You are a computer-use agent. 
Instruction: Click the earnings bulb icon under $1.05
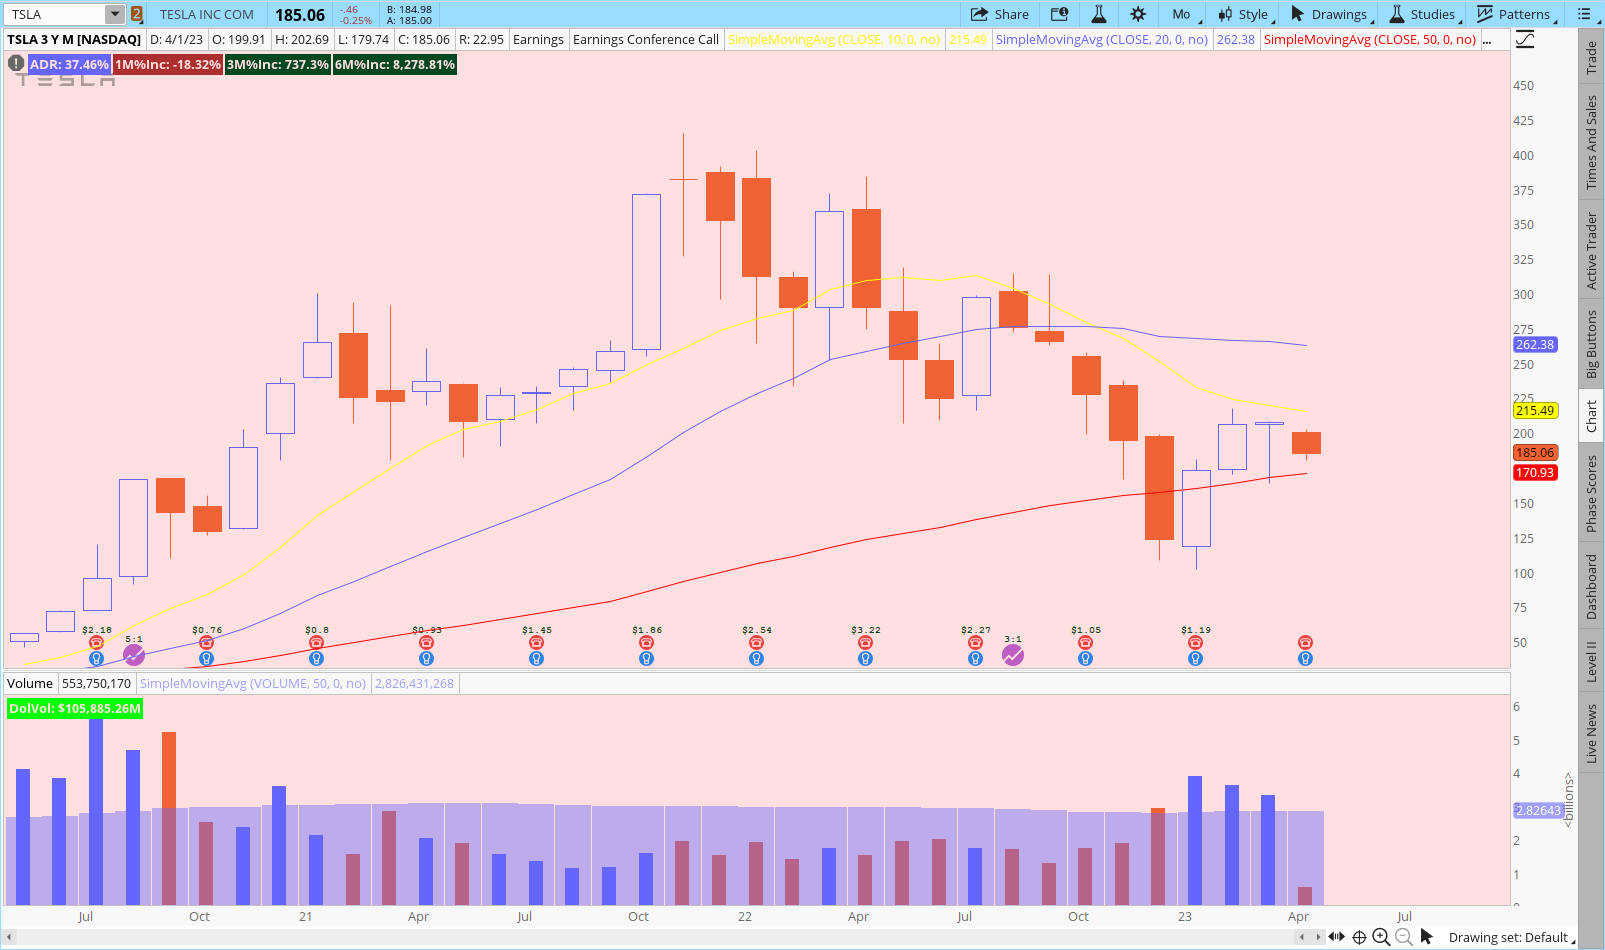[1085, 658]
